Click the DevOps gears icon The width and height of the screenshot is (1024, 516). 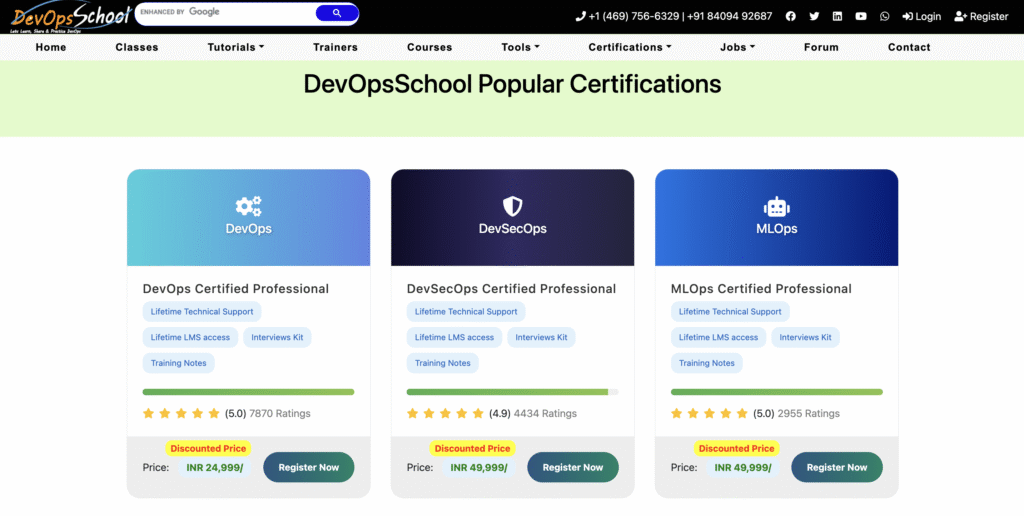pyautogui.click(x=248, y=206)
